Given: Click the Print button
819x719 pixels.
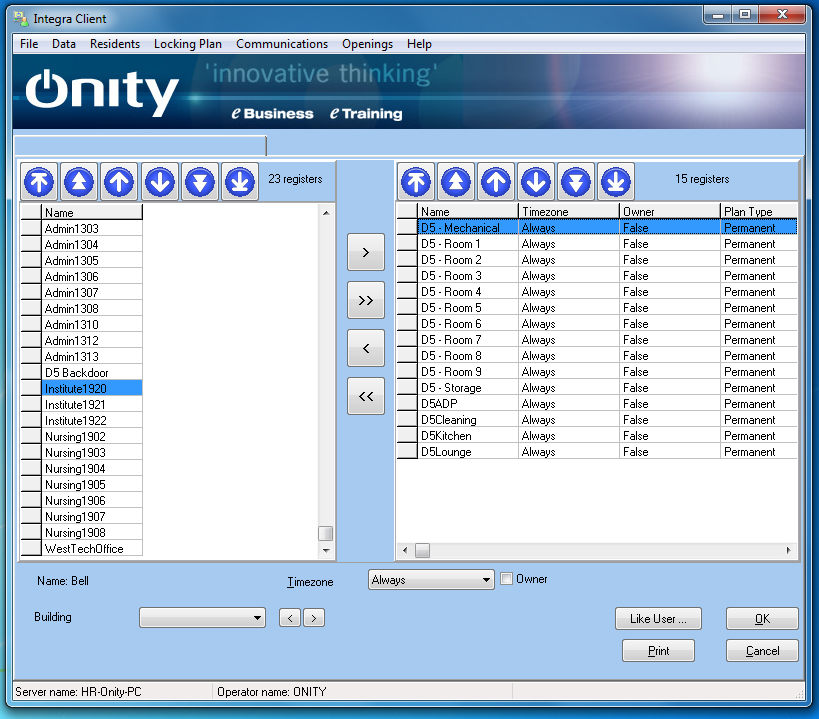Looking at the screenshot, I should coord(658,651).
